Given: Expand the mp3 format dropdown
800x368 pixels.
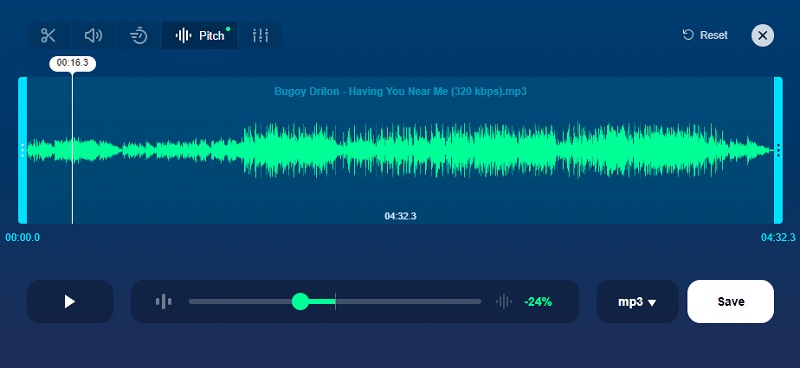Looking at the screenshot, I should (637, 302).
